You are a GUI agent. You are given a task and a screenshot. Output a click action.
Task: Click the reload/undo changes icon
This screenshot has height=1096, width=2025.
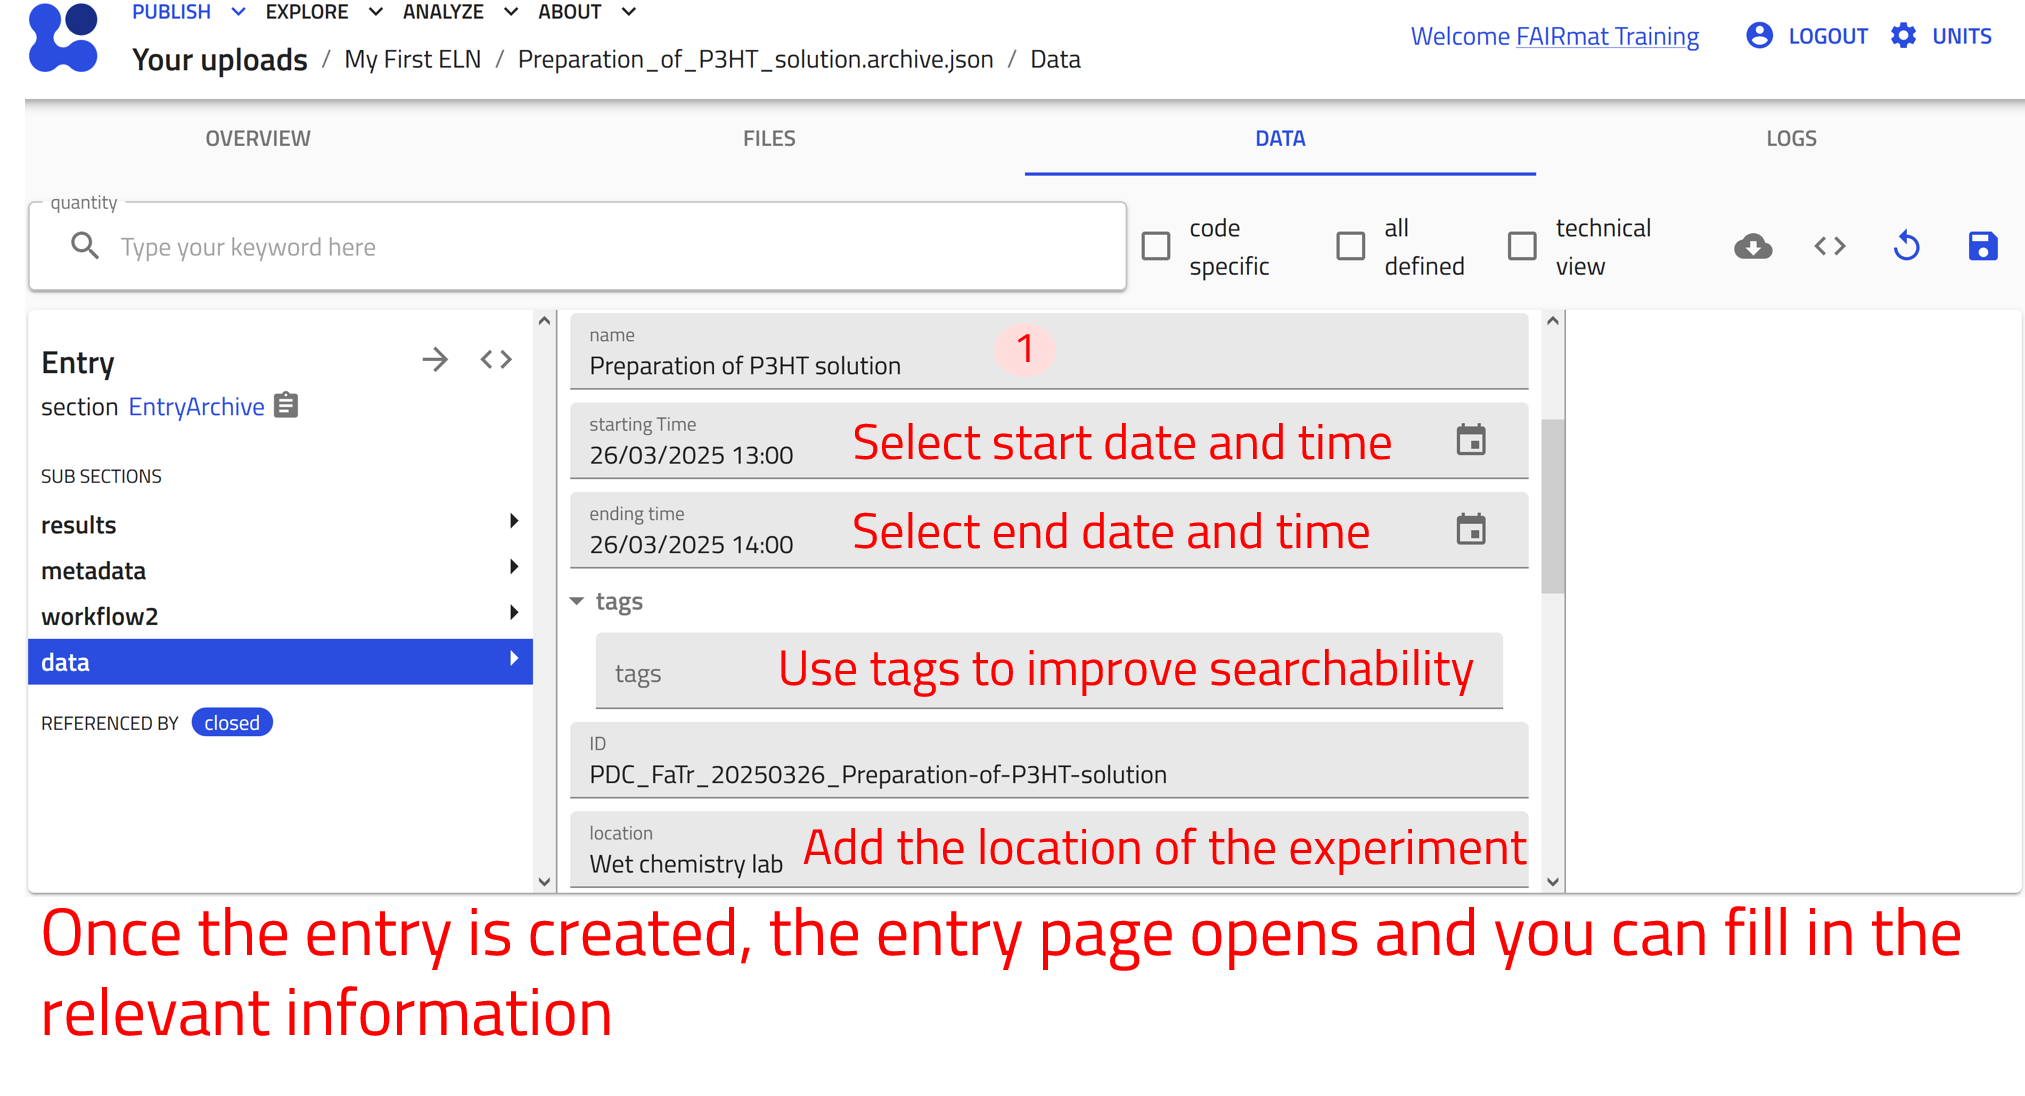tap(1906, 246)
